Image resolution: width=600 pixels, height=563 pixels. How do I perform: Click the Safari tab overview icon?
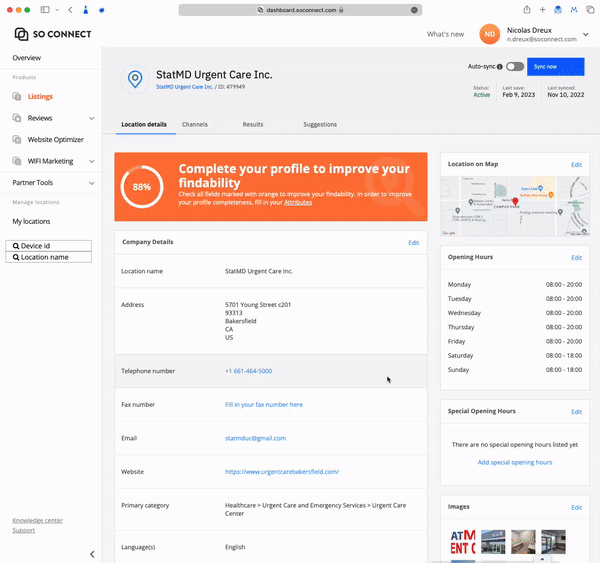(x=590, y=10)
